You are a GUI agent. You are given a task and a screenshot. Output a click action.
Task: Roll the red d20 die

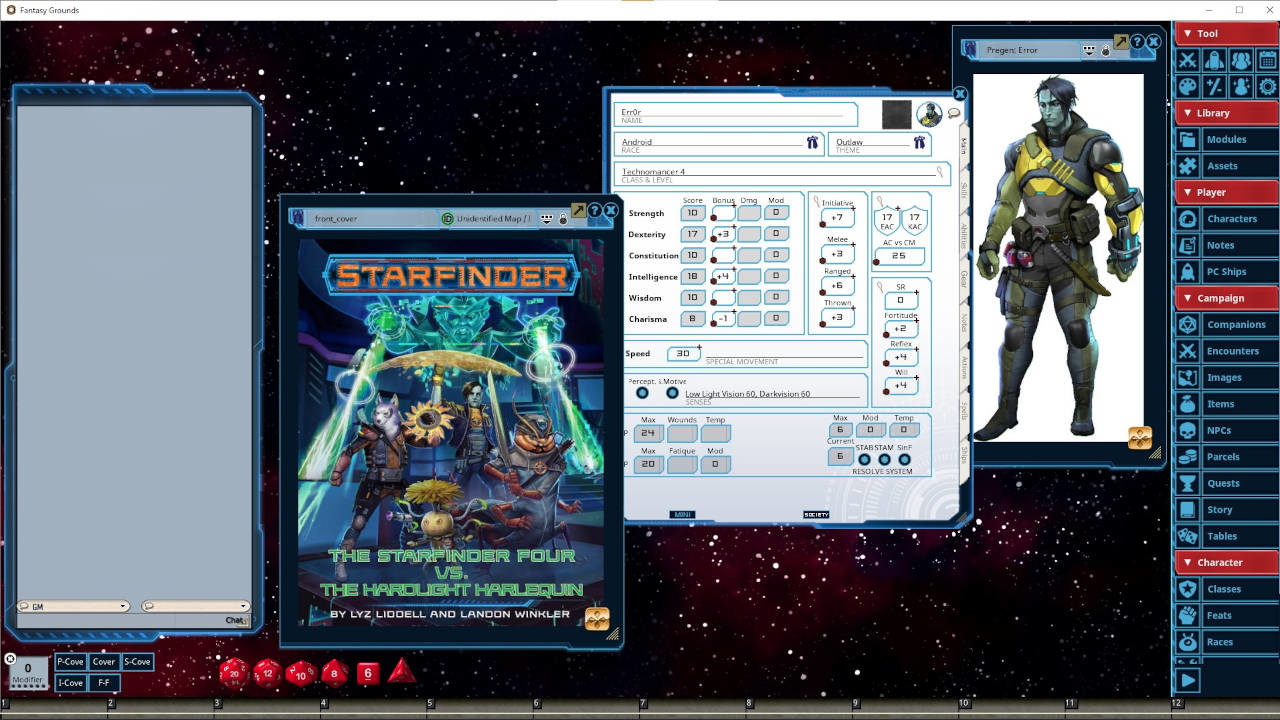click(x=235, y=673)
